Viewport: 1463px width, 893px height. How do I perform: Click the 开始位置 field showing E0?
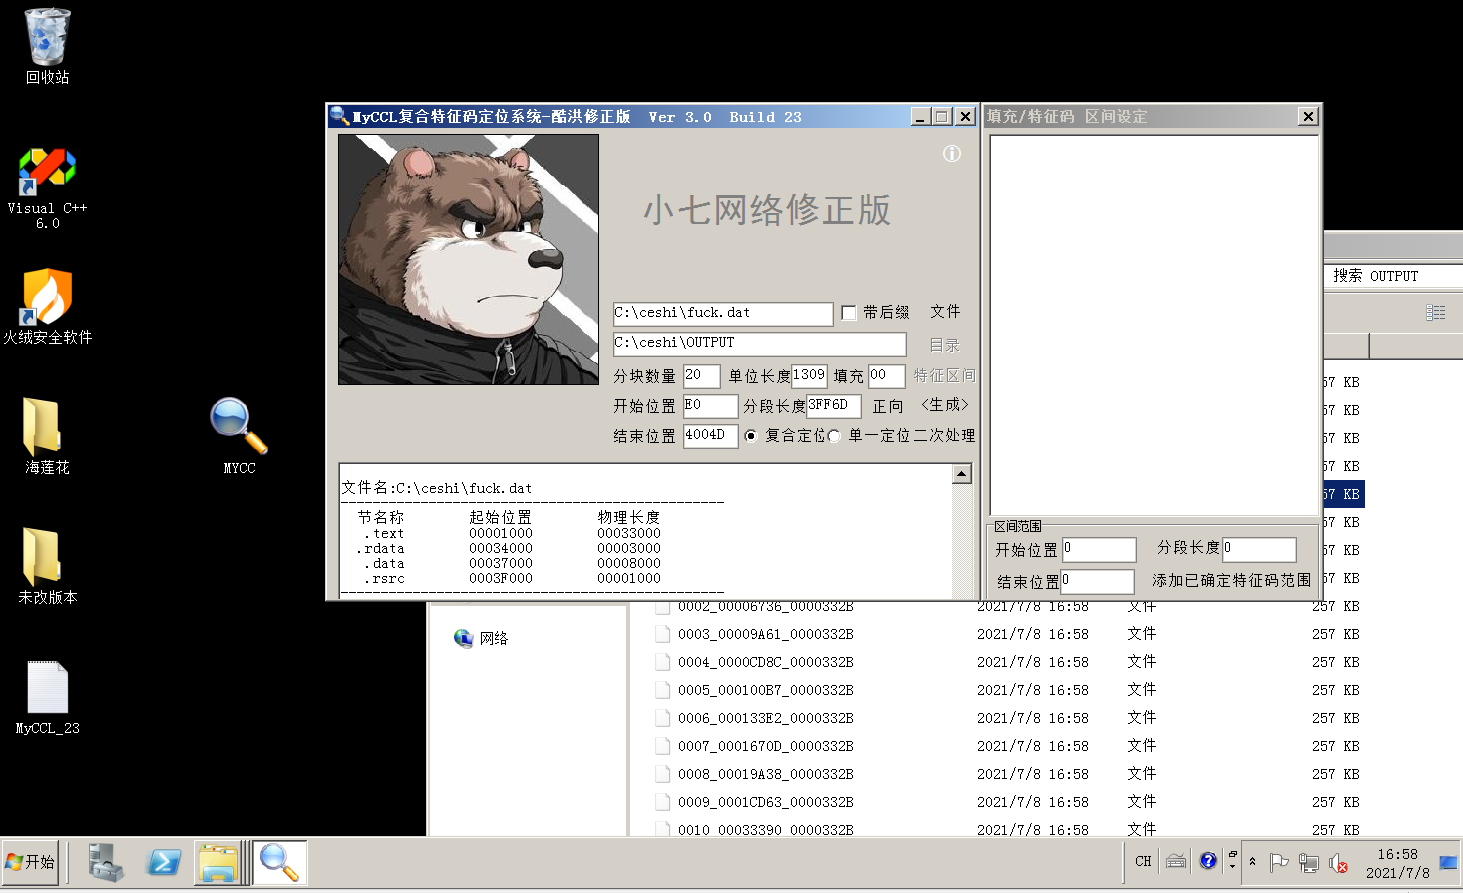pyautogui.click(x=710, y=405)
